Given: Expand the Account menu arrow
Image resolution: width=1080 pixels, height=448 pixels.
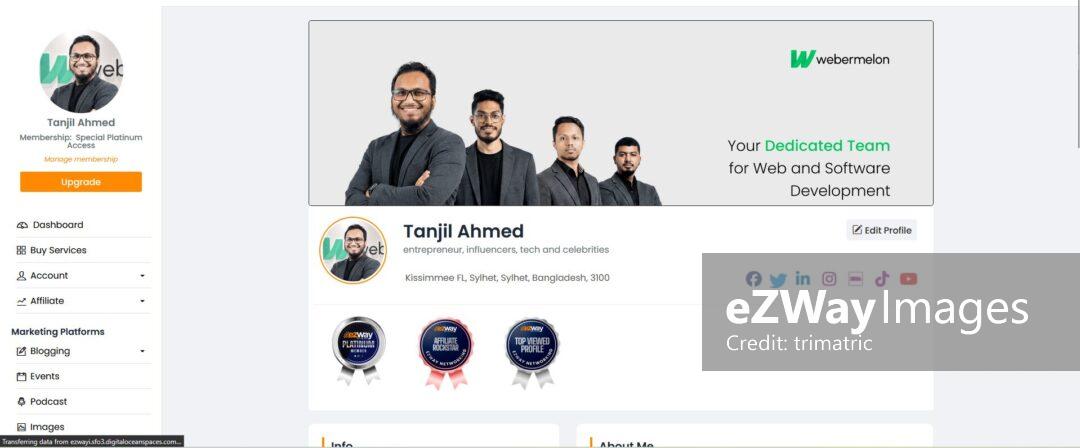Looking at the screenshot, I should (x=143, y=276).
